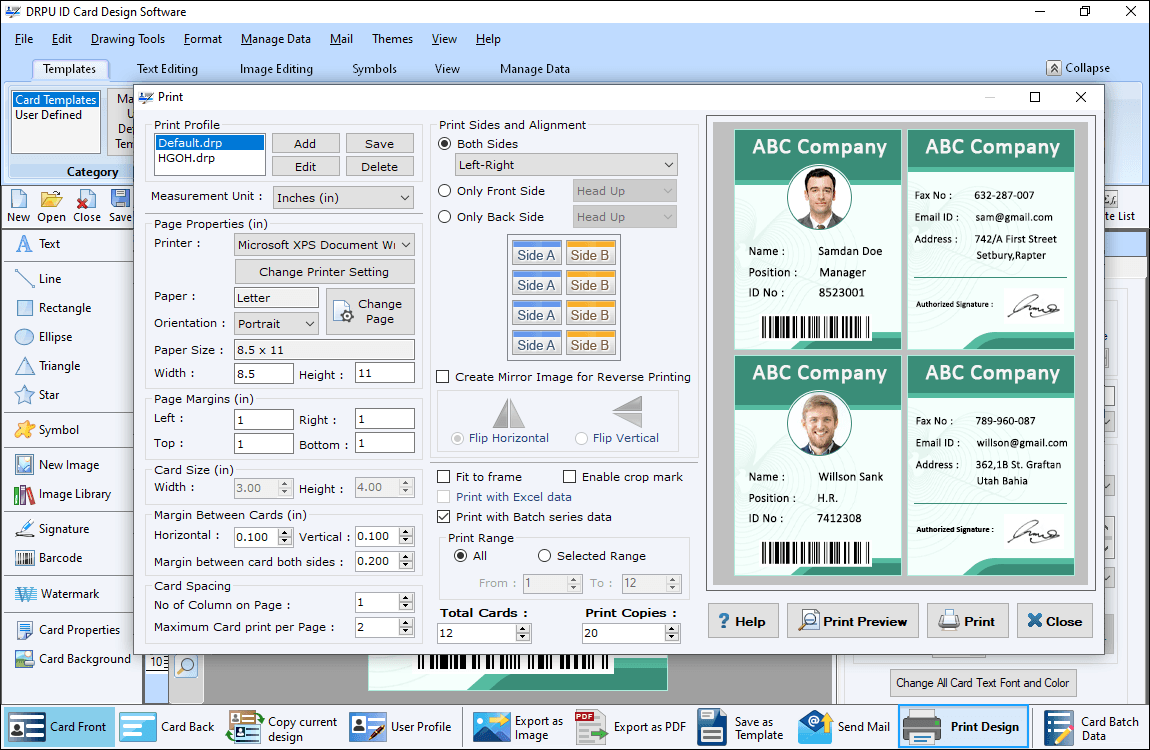1150x750 pixels.
Task: Add a Barcode element
Action: point(48,558)
